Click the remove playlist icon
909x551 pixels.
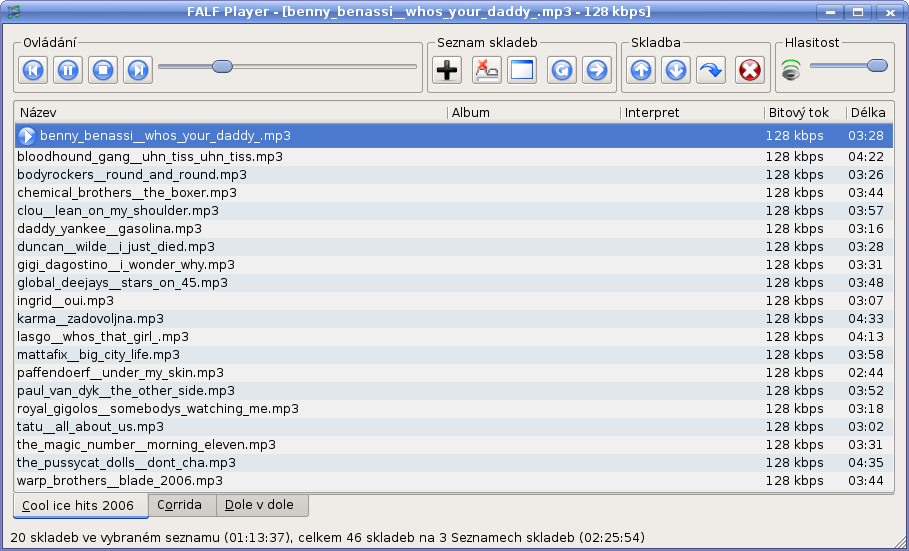pyautogui.click(x=486, y=69)
